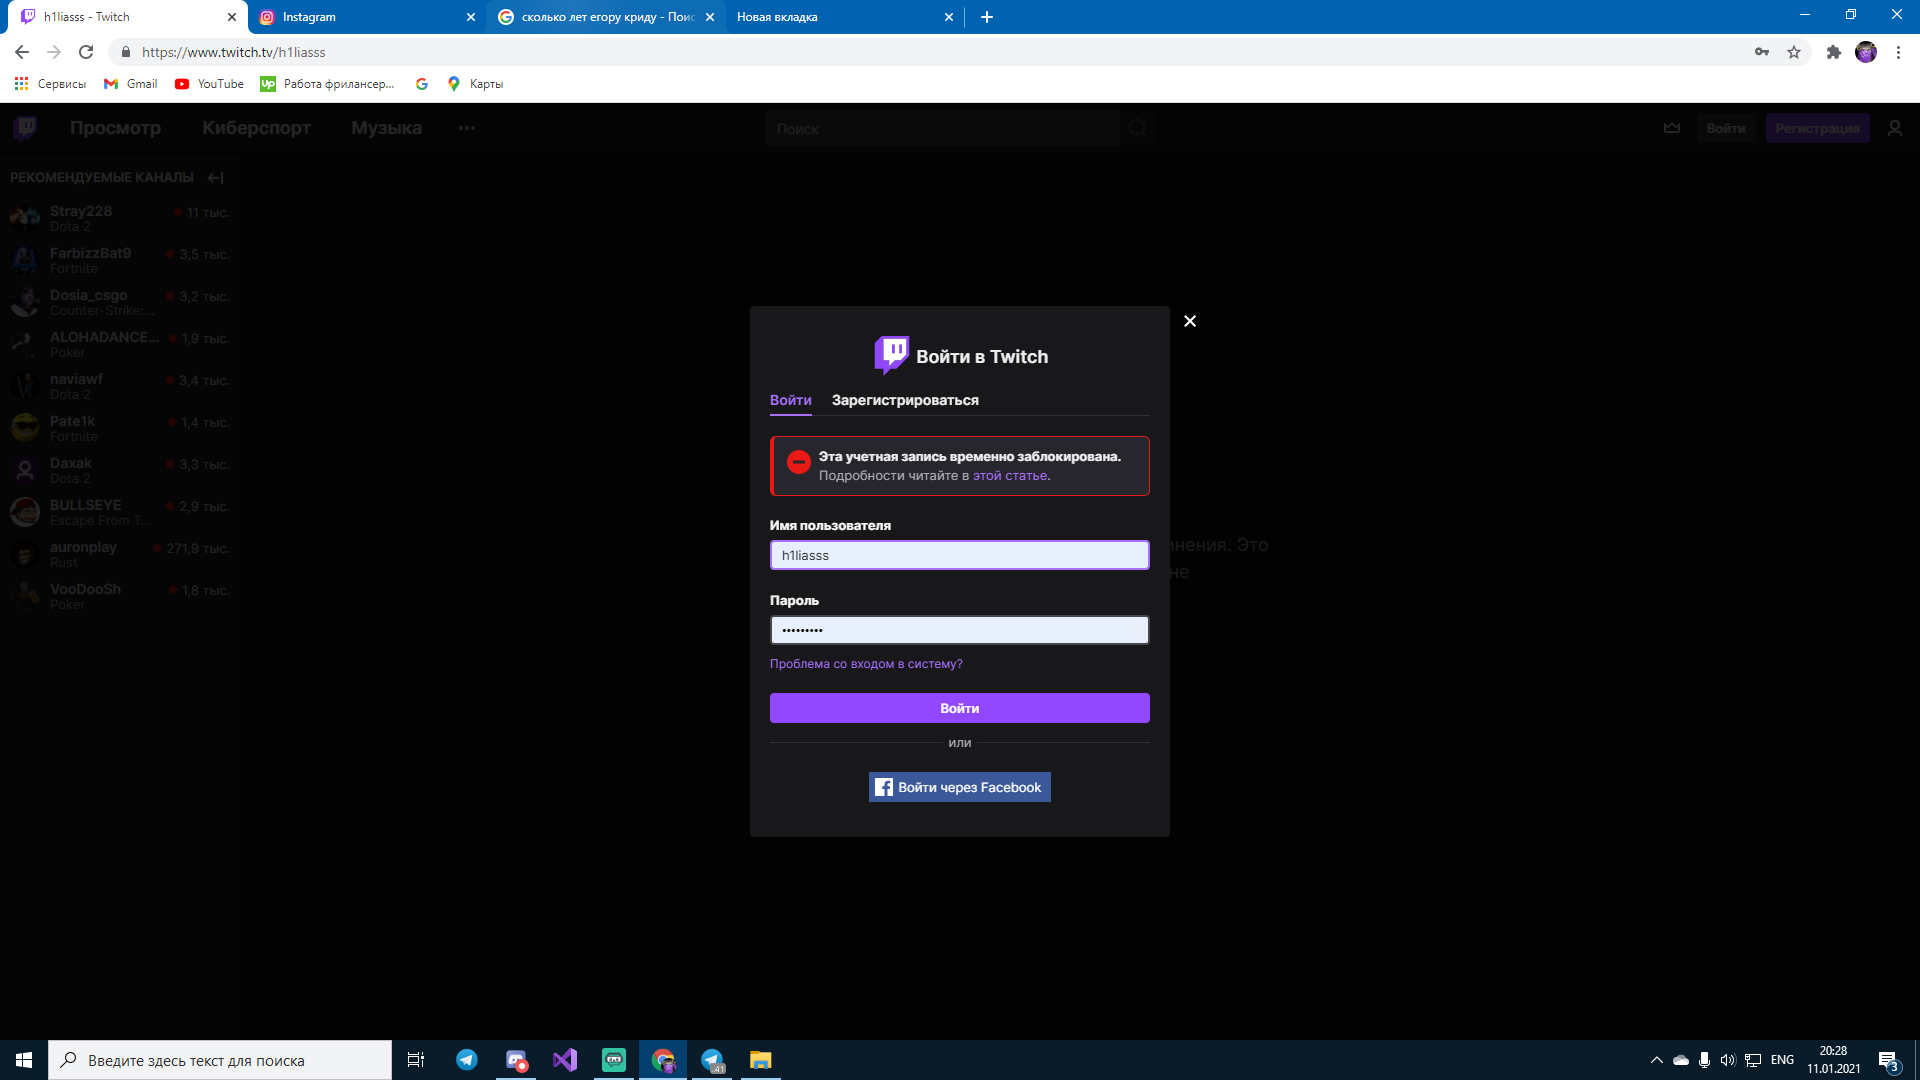Screen dimensions: 1920x1080
Task: Open Task View on taskbar
Action: pyautogui.click(x=416, y=1060)
